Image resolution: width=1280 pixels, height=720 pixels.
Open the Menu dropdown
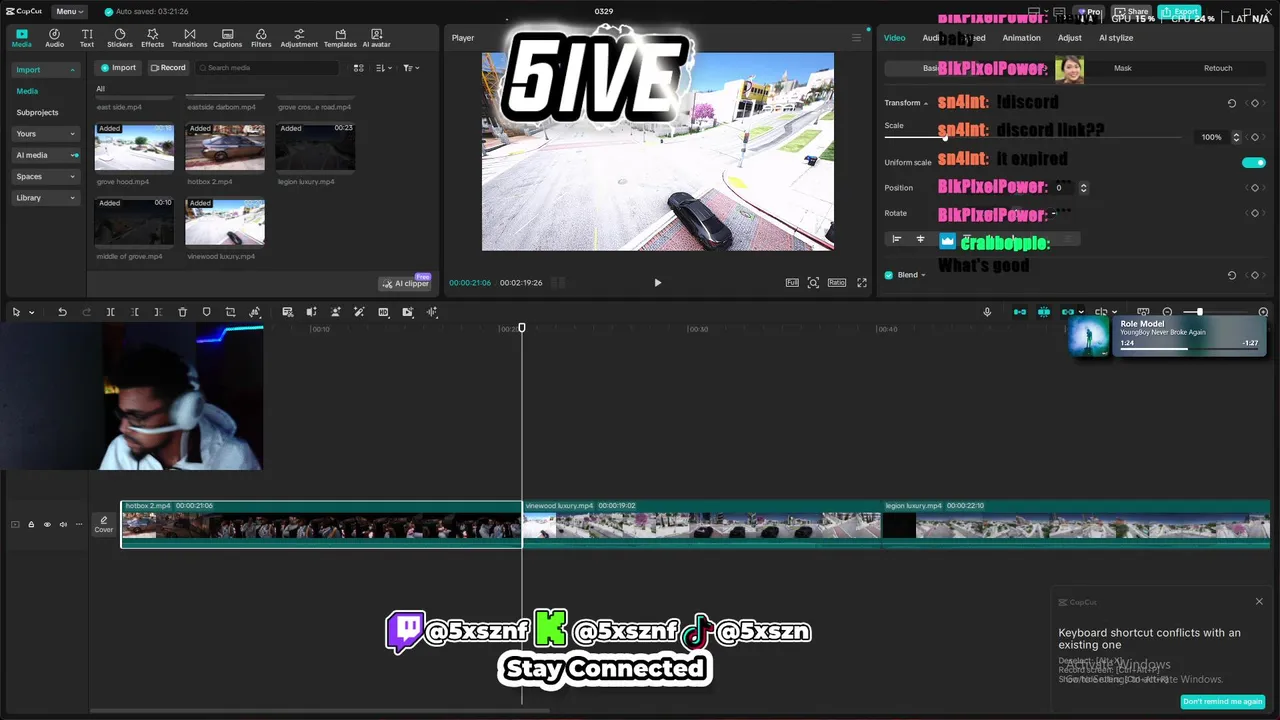(69, 11)
